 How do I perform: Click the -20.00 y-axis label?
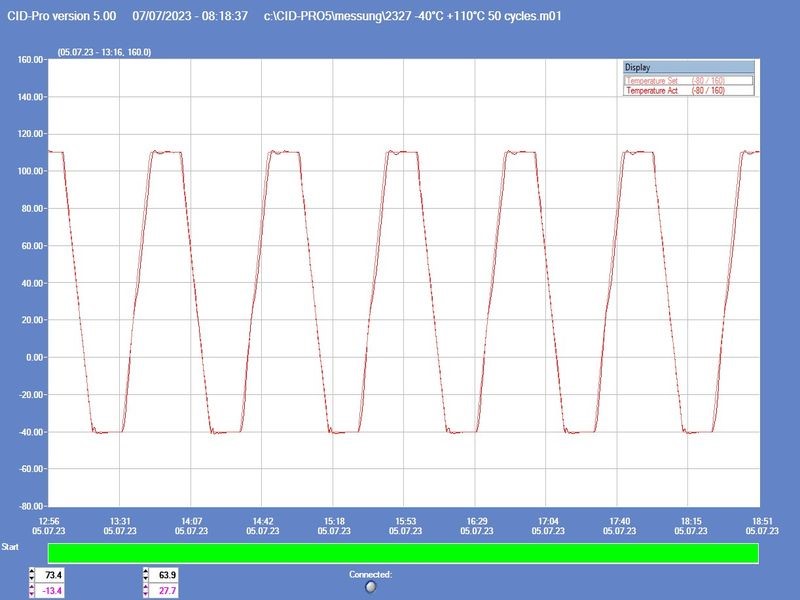click(x=32, y=395)
